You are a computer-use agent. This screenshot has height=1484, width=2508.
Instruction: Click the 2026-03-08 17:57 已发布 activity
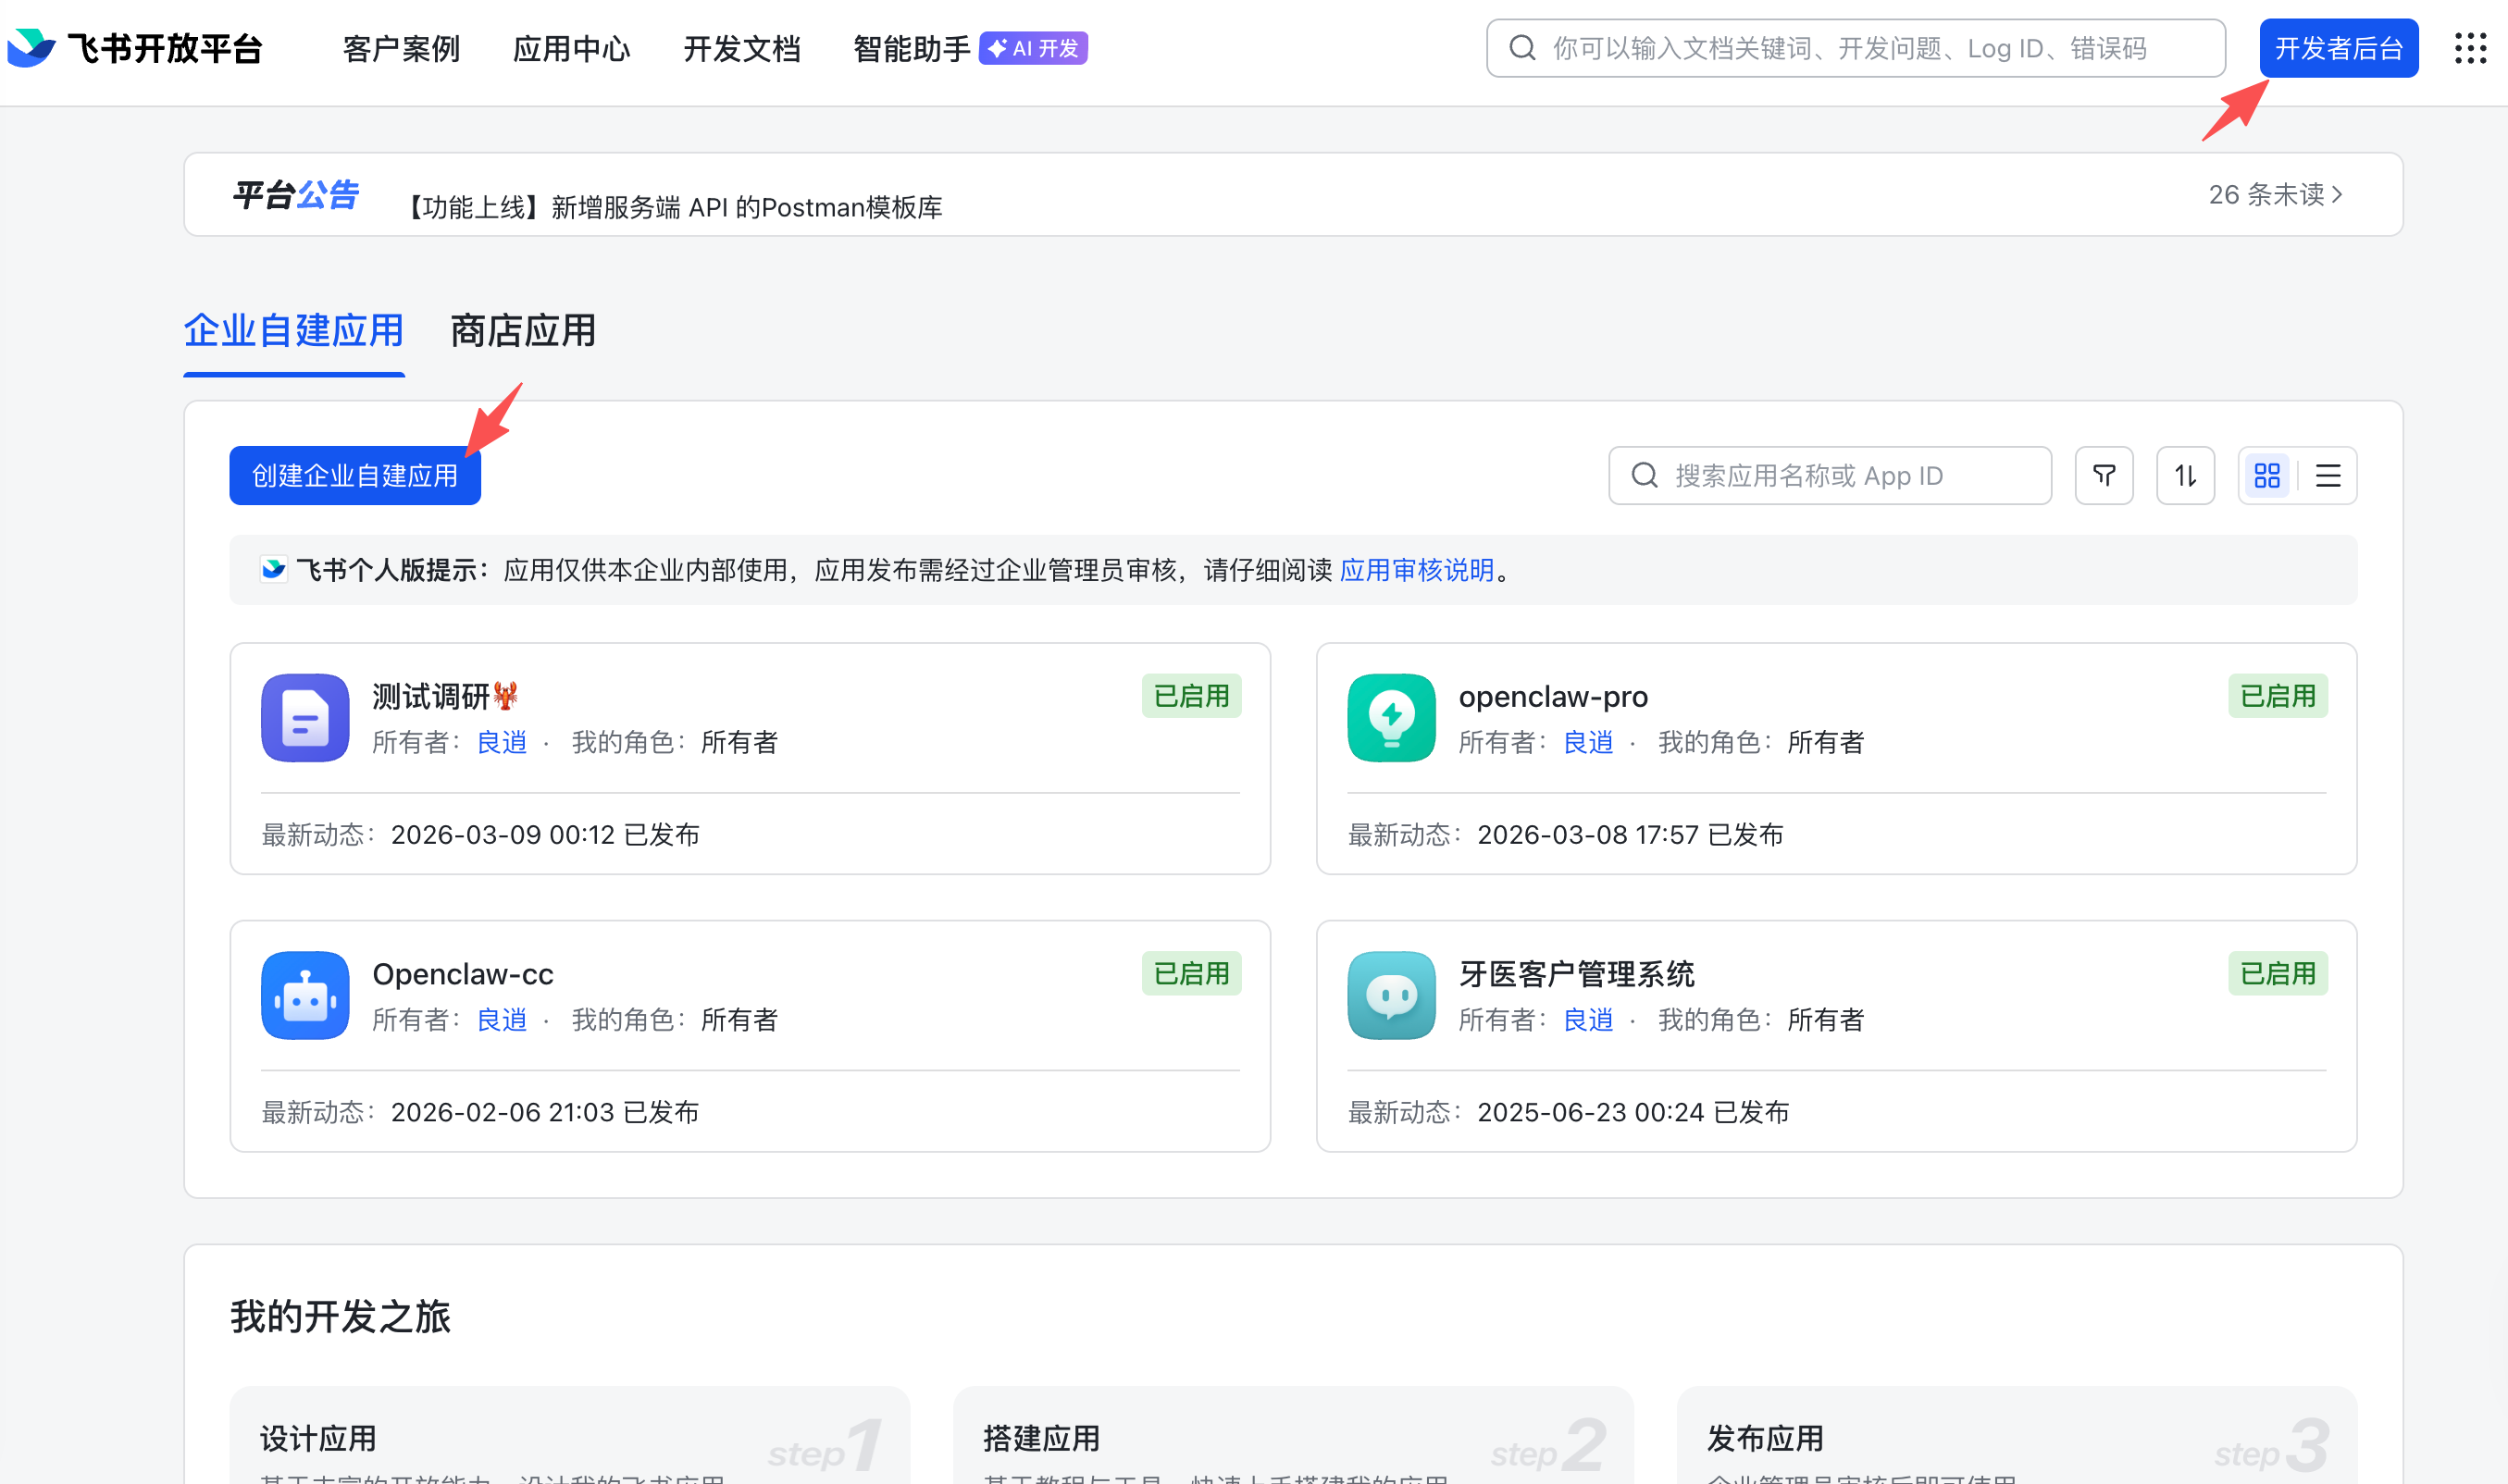(1630, 835)
